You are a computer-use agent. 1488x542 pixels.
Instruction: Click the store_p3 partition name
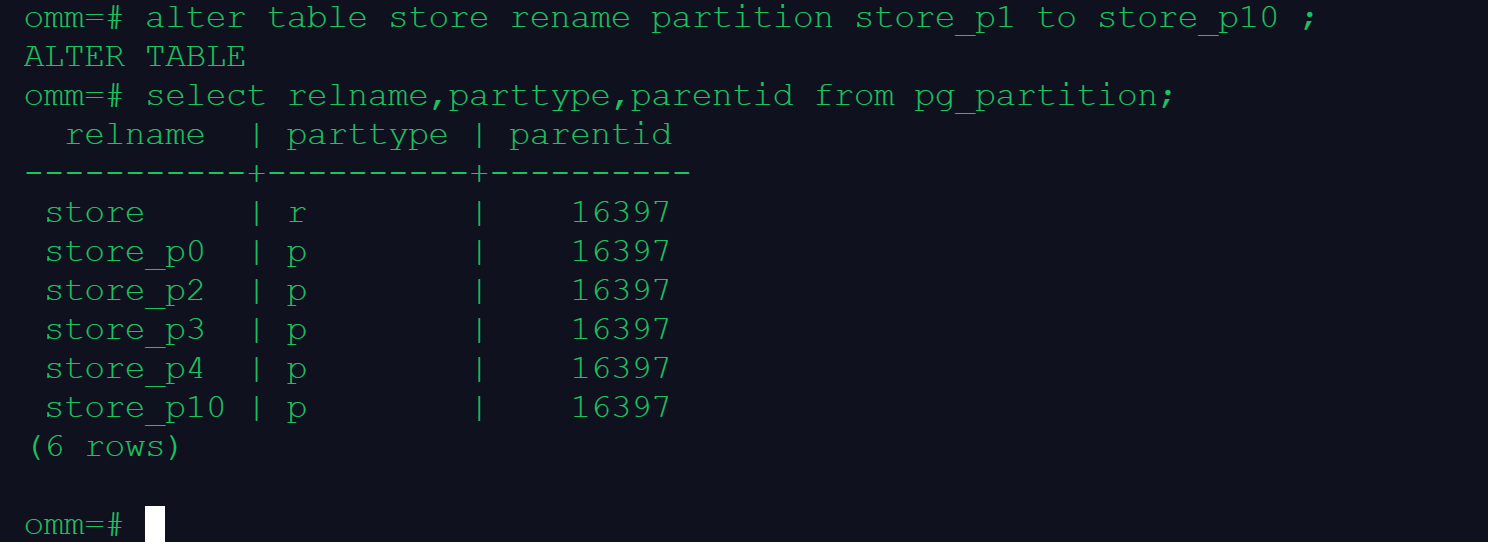tap(125, 331)
